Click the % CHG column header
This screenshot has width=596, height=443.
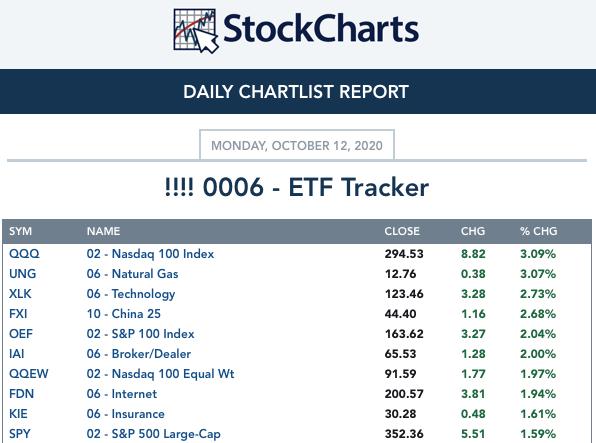point(538,231)
